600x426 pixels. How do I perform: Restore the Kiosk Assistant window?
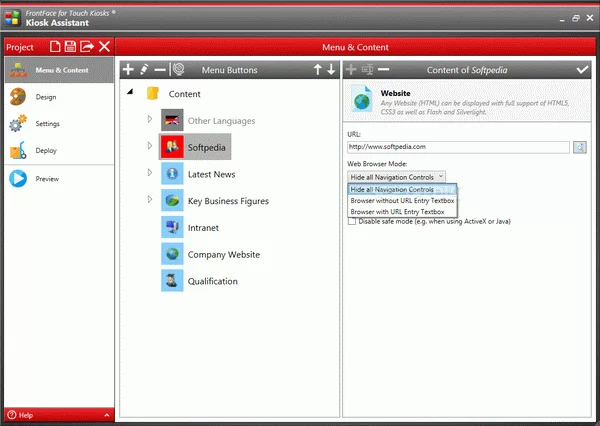576,18
